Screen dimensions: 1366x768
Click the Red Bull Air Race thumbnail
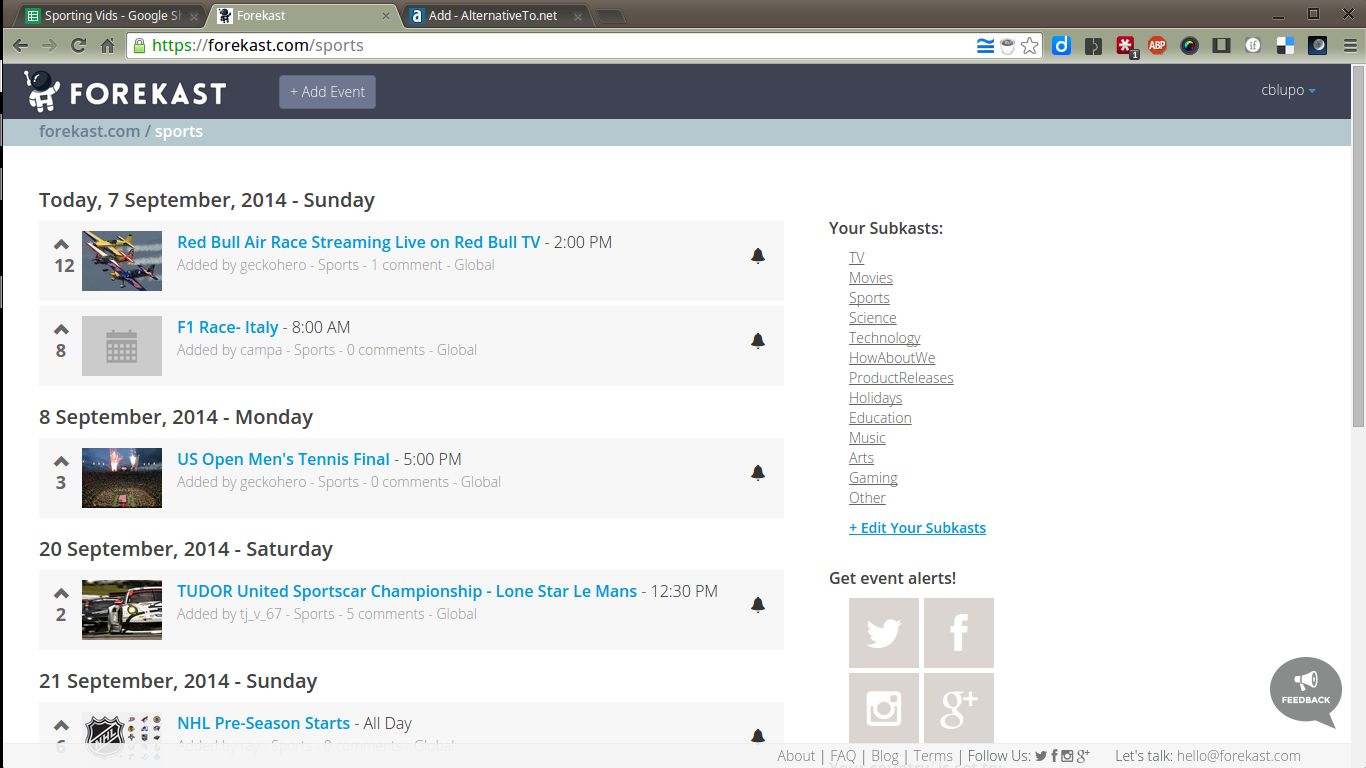pos(122,261)
